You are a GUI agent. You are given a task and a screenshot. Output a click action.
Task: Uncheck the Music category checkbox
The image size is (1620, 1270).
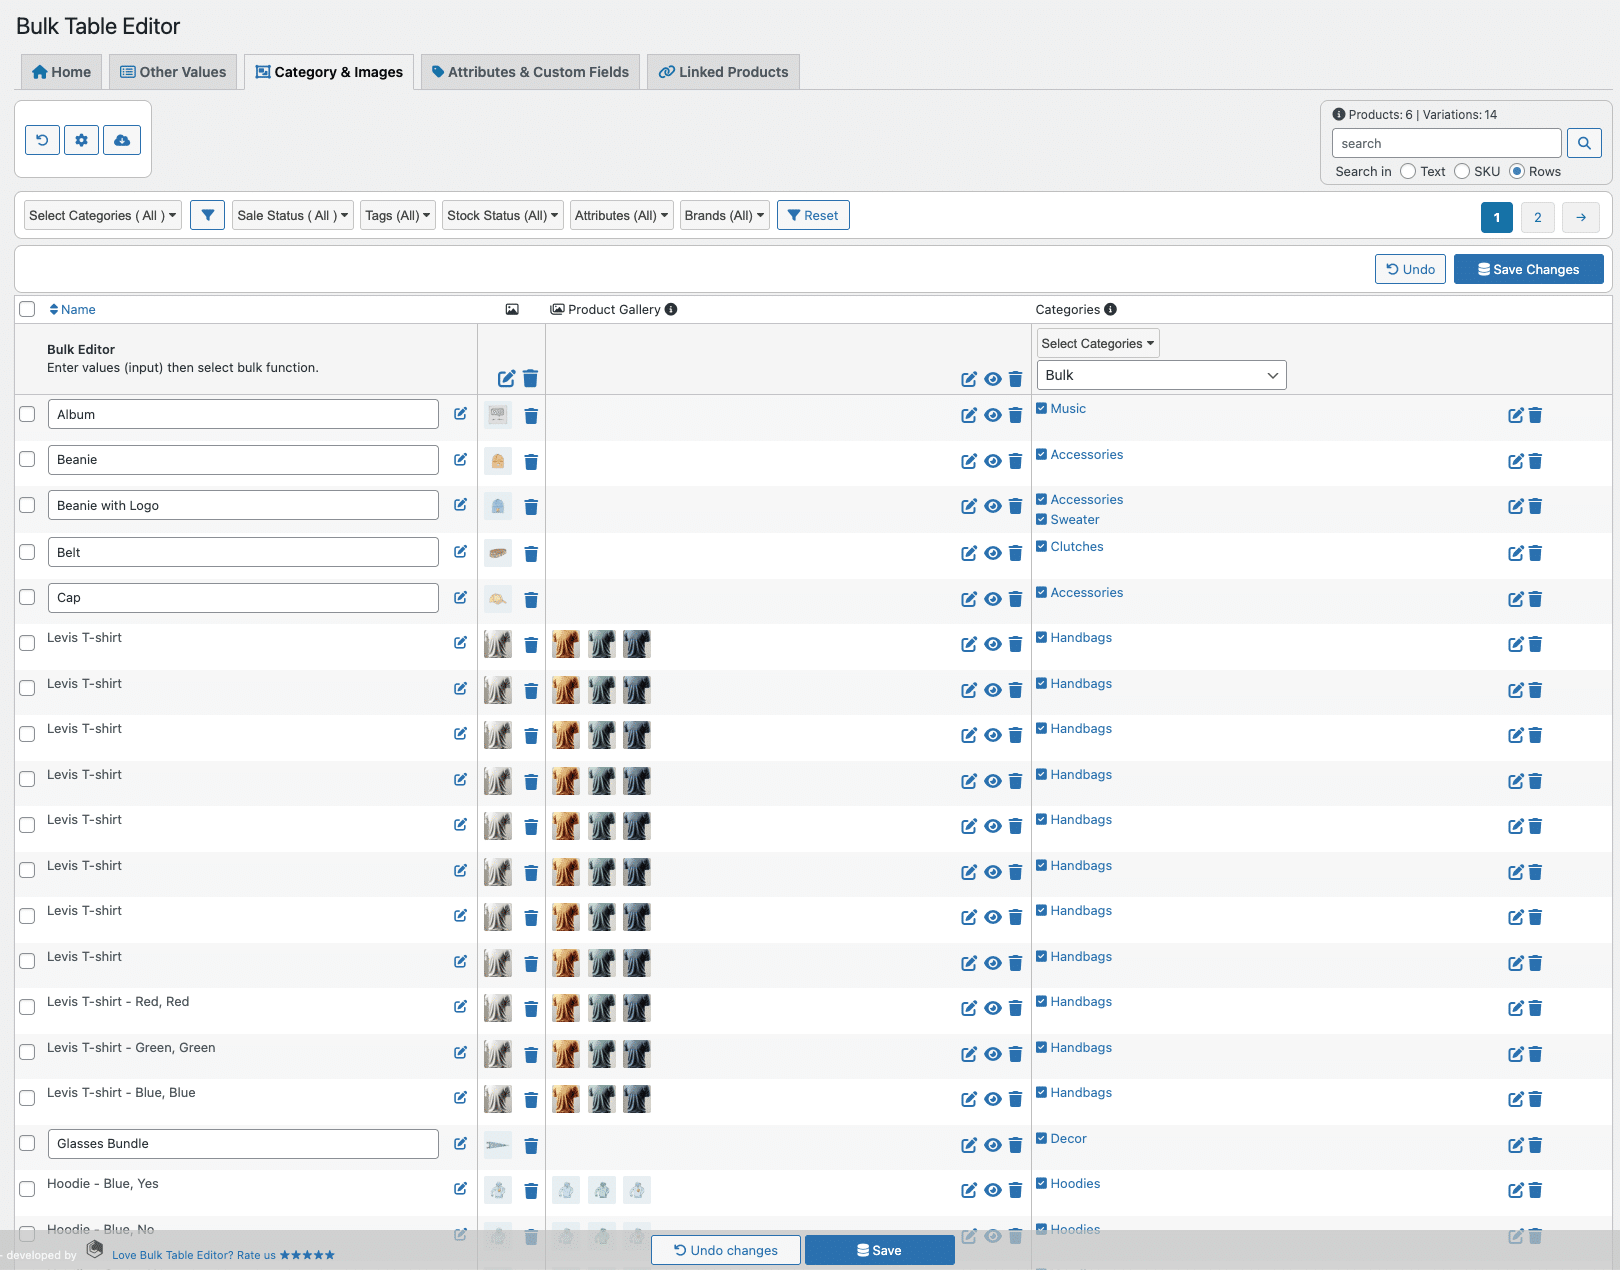click(1041, 408)
